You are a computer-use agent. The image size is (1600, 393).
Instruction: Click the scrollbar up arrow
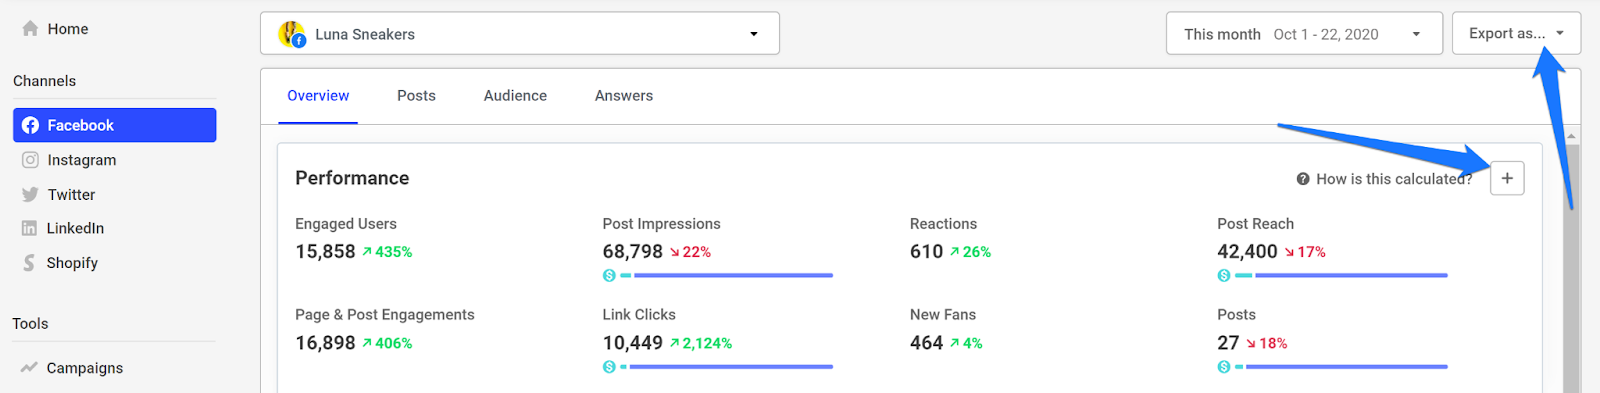[x=1571, y=135]
